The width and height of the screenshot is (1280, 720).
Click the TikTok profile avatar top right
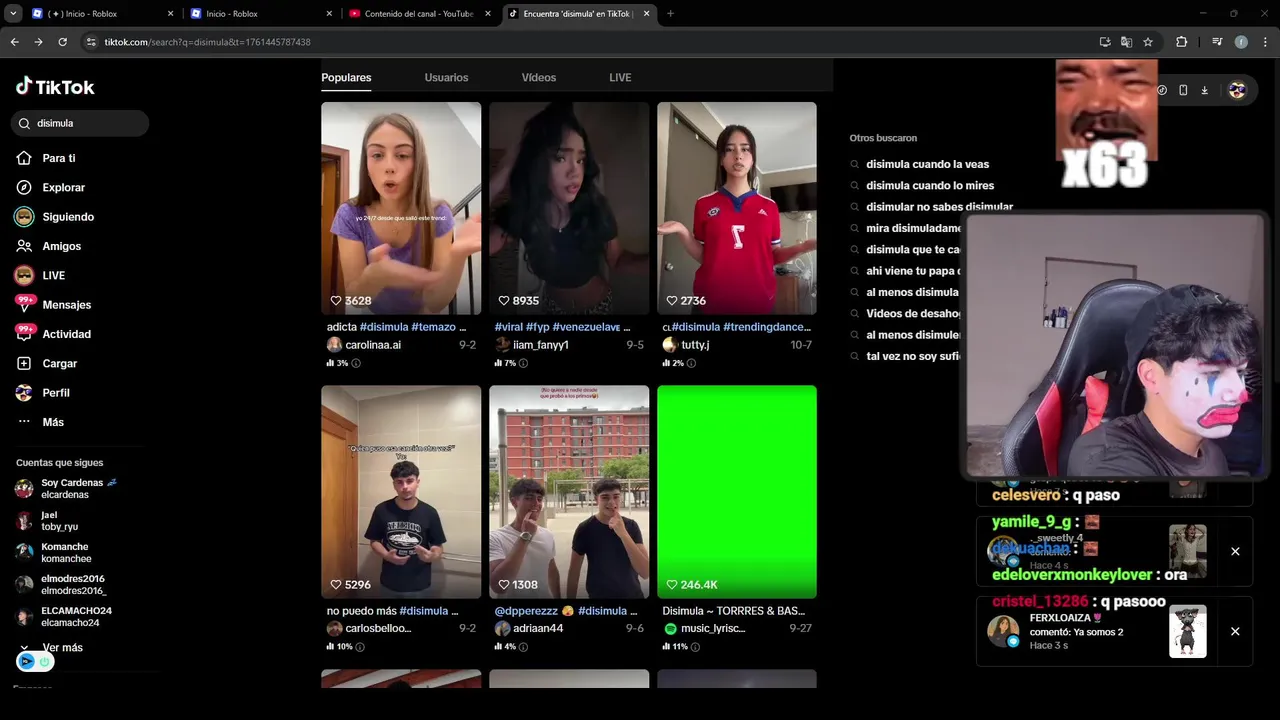(1237, 90)
